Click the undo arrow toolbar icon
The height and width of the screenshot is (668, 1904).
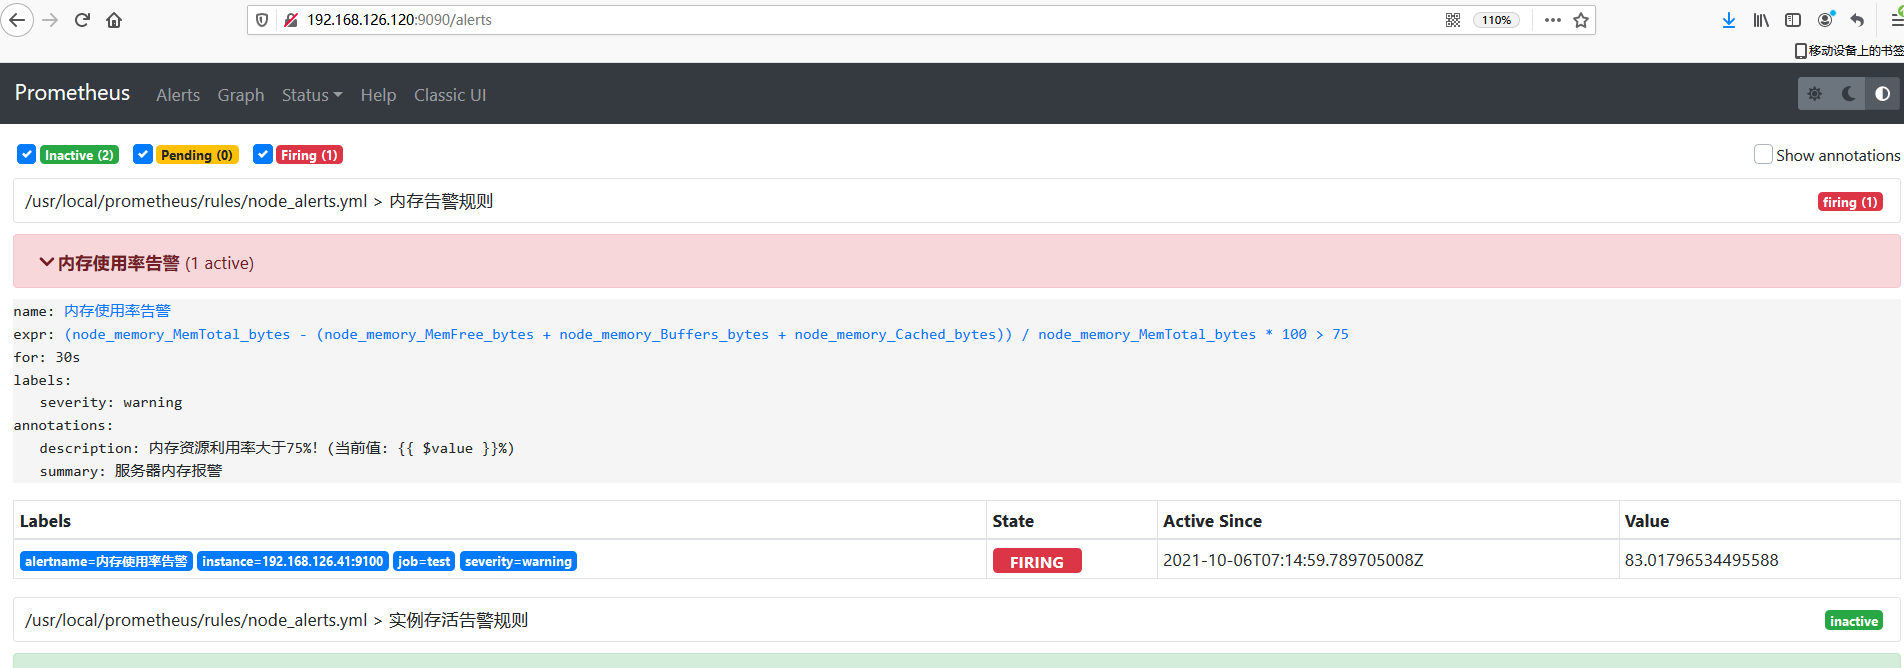tap(1858, 20)
